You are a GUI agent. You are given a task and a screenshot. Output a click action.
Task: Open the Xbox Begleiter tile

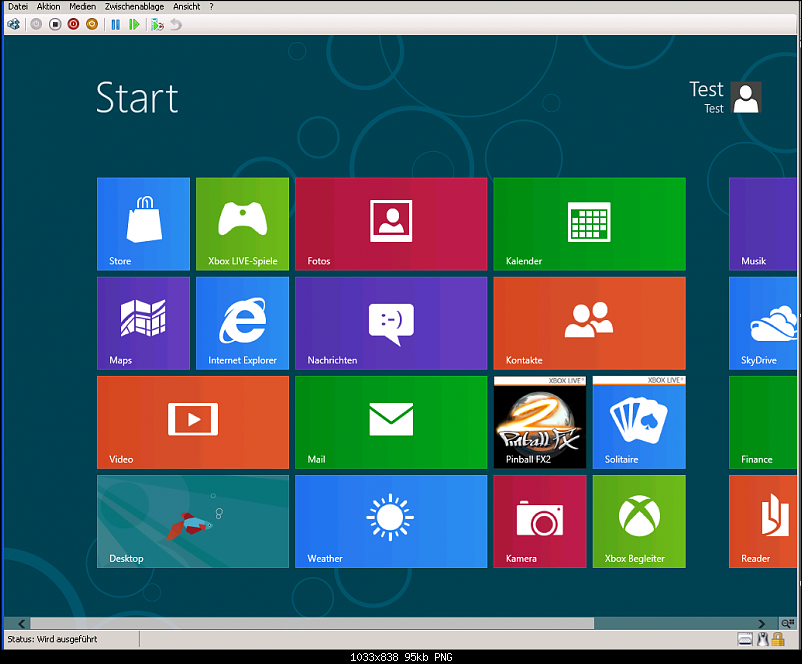pyautogui.click(x=639, y=521)
